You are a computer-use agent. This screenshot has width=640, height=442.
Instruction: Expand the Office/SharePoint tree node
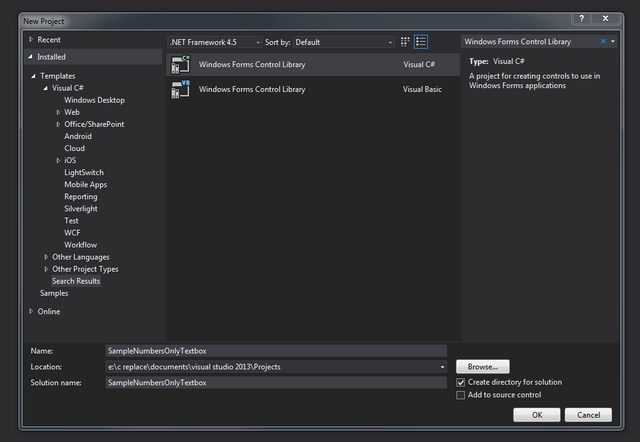(58, 124)
